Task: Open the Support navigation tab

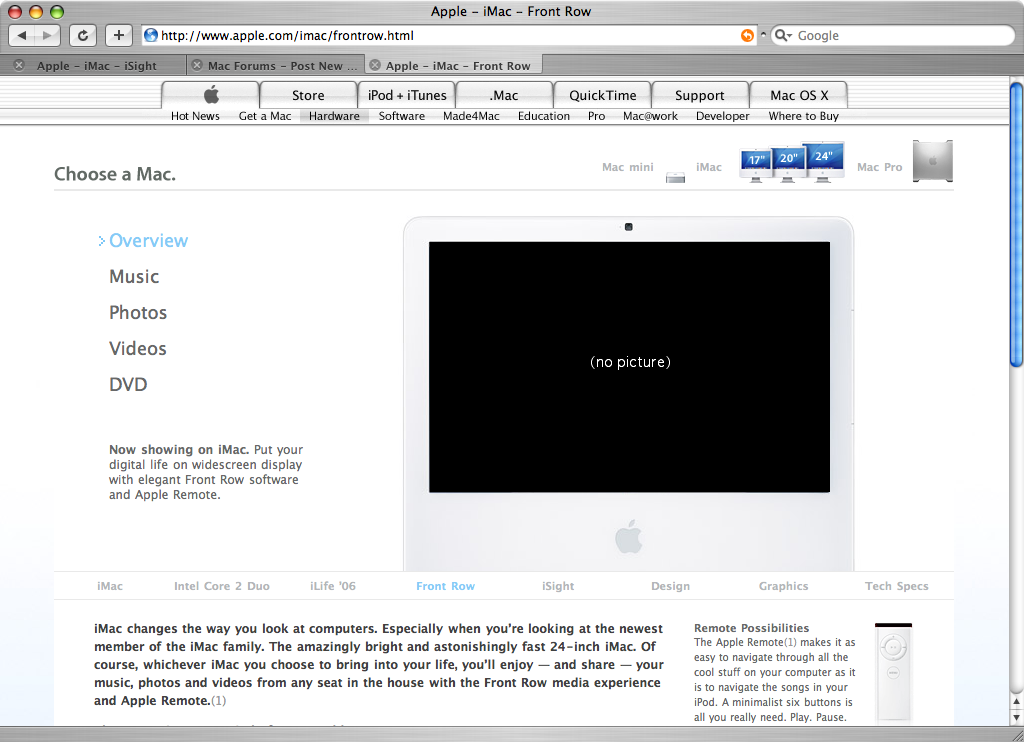Action: coord(699,95)
